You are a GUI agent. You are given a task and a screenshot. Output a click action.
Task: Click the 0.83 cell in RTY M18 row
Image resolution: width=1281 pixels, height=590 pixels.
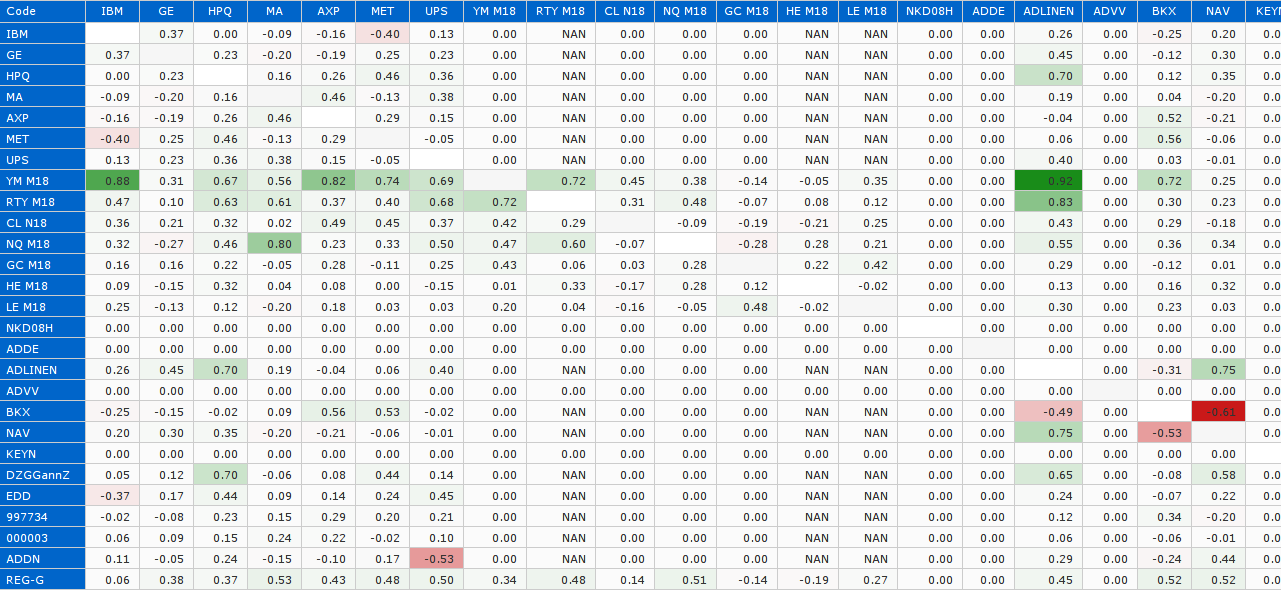tap(1049, 202)
